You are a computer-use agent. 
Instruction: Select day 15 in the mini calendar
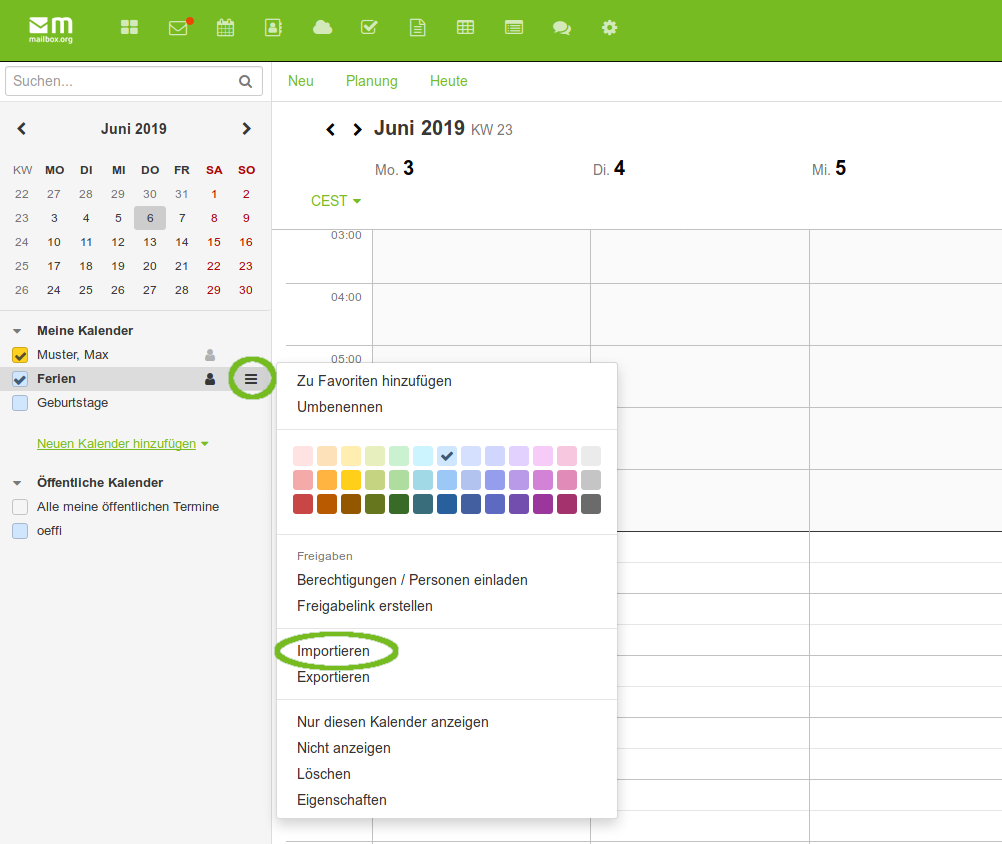tap(214, 242)
